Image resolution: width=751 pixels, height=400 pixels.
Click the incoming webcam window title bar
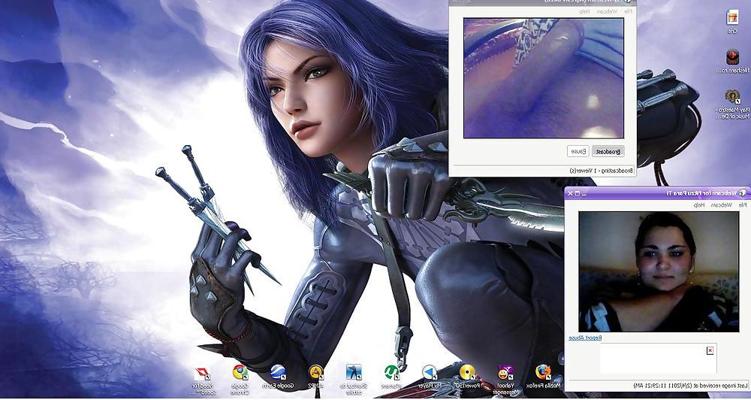point(657,193)
